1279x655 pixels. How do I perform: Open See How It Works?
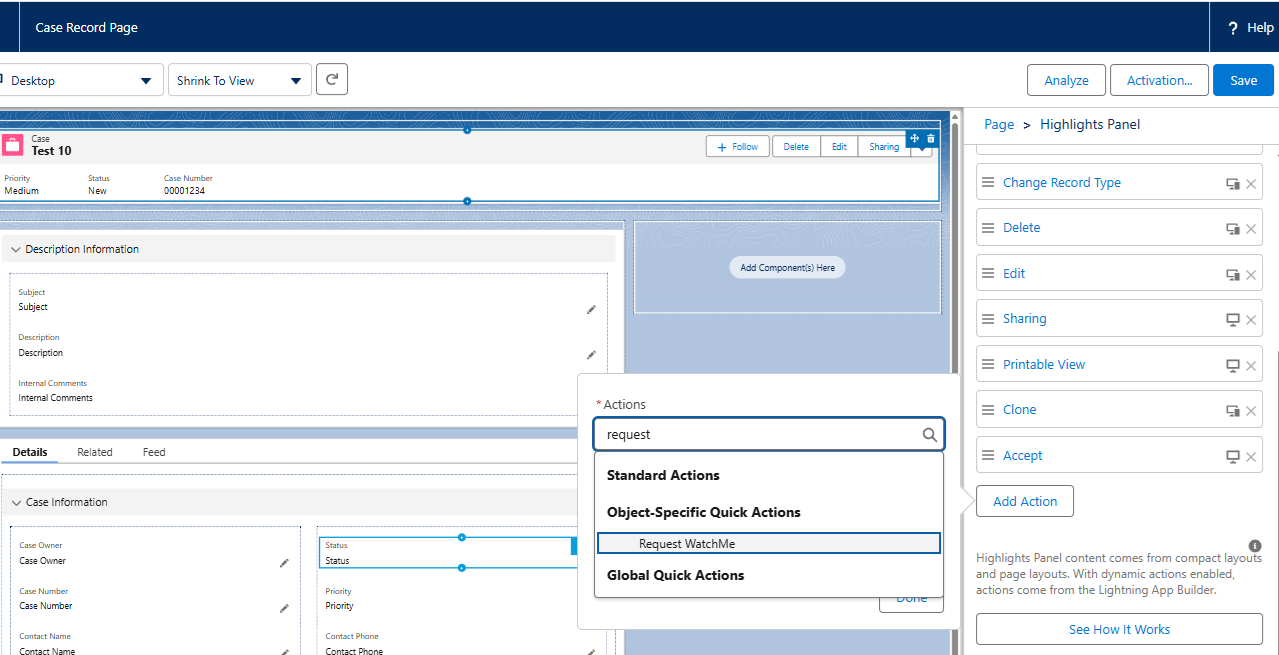[1119, 629]
